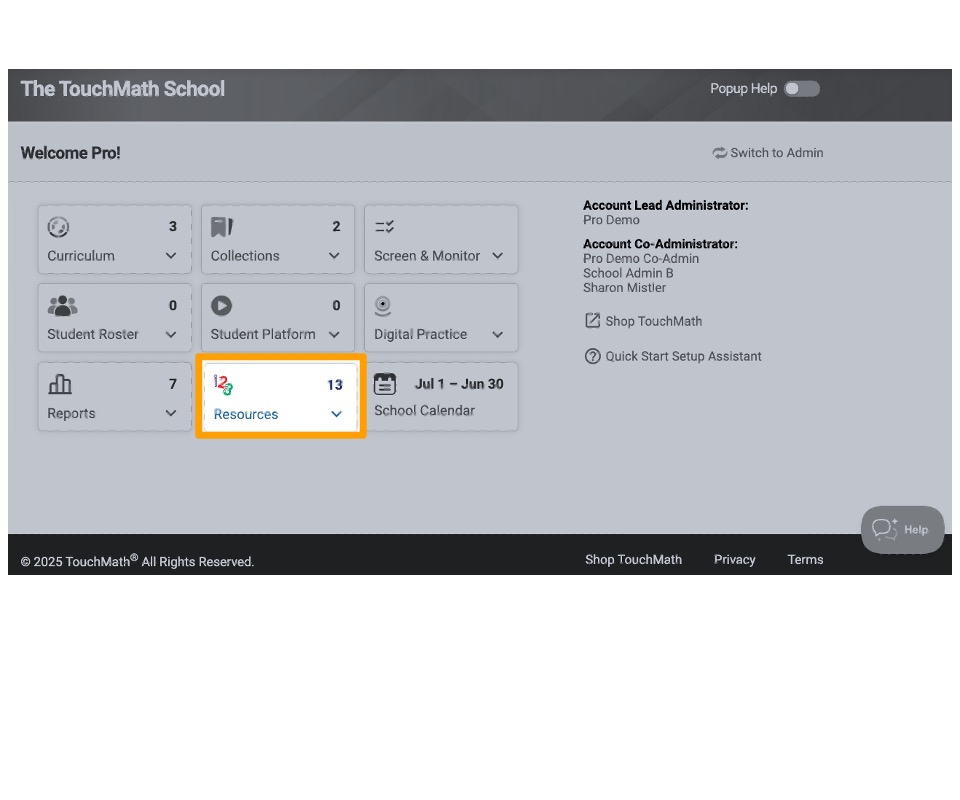Click the Student Platform play icon
960x800 pixels.
pyautogui.click(x=222, y=305)
